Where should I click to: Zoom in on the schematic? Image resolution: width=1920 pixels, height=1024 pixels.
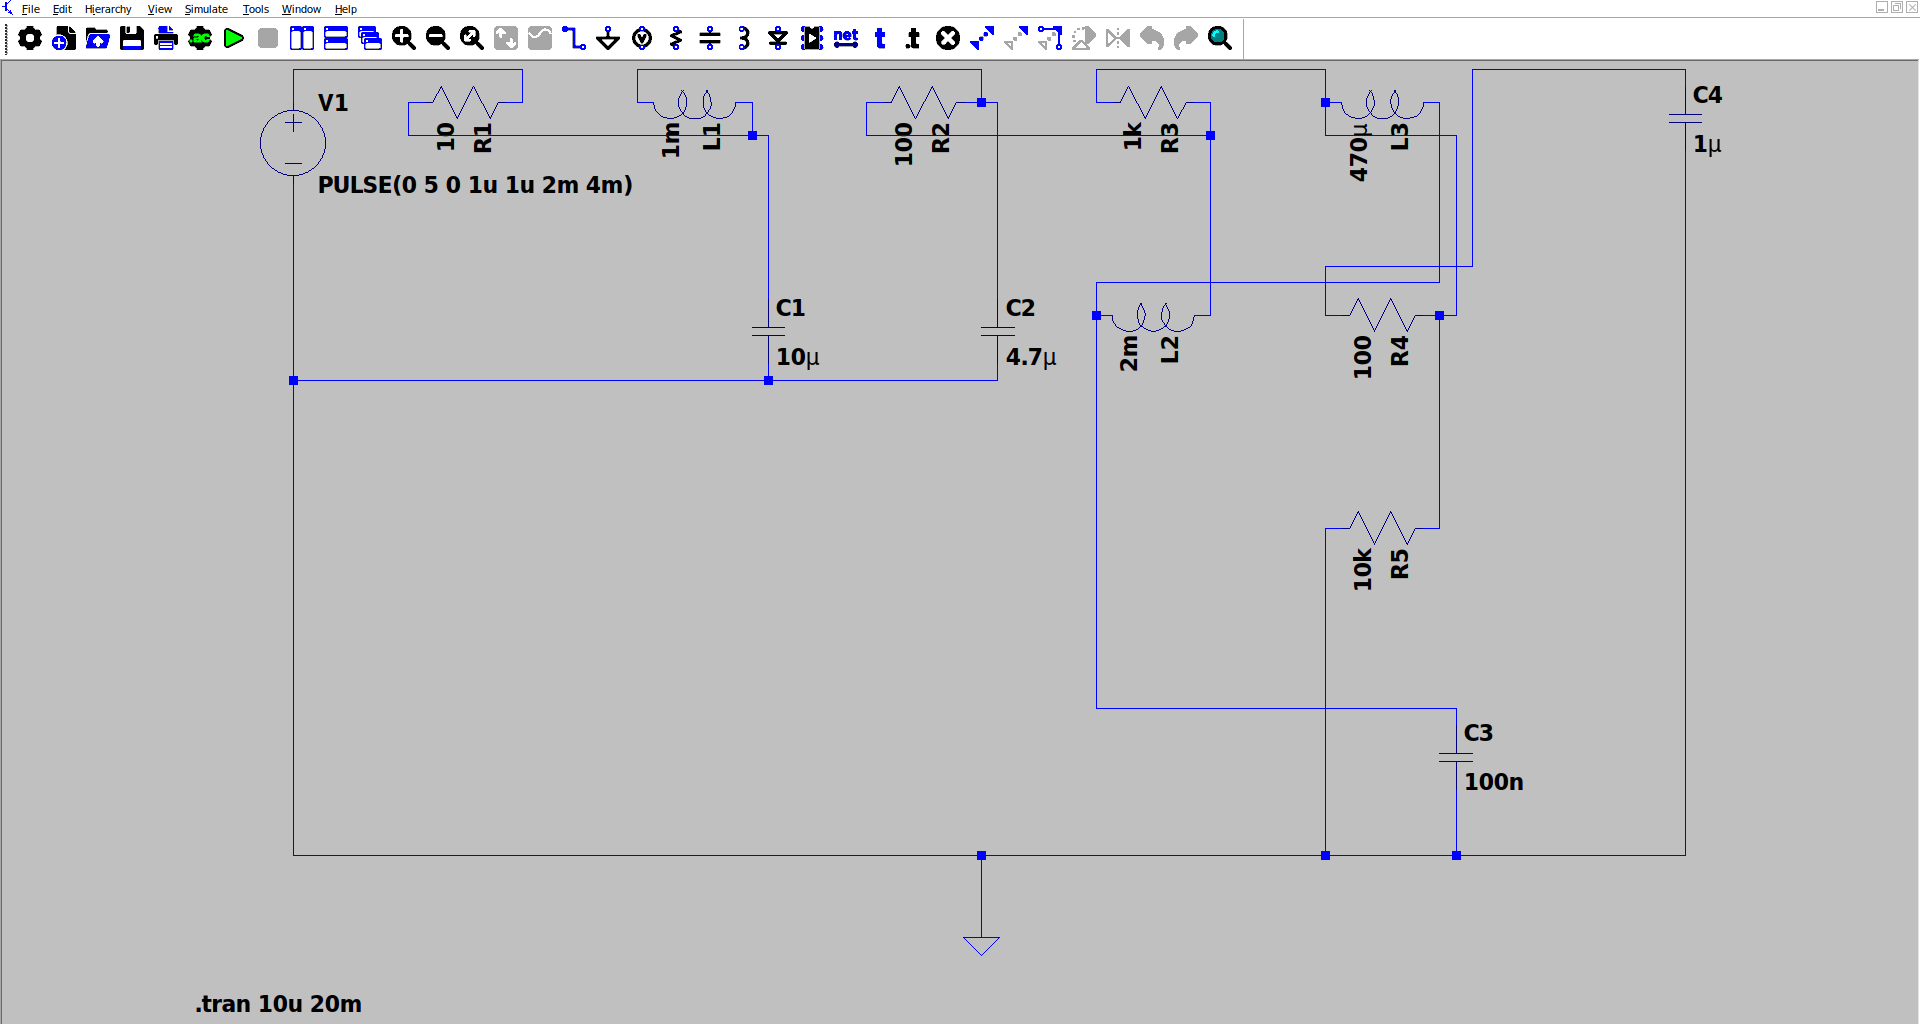click(404, 39)
